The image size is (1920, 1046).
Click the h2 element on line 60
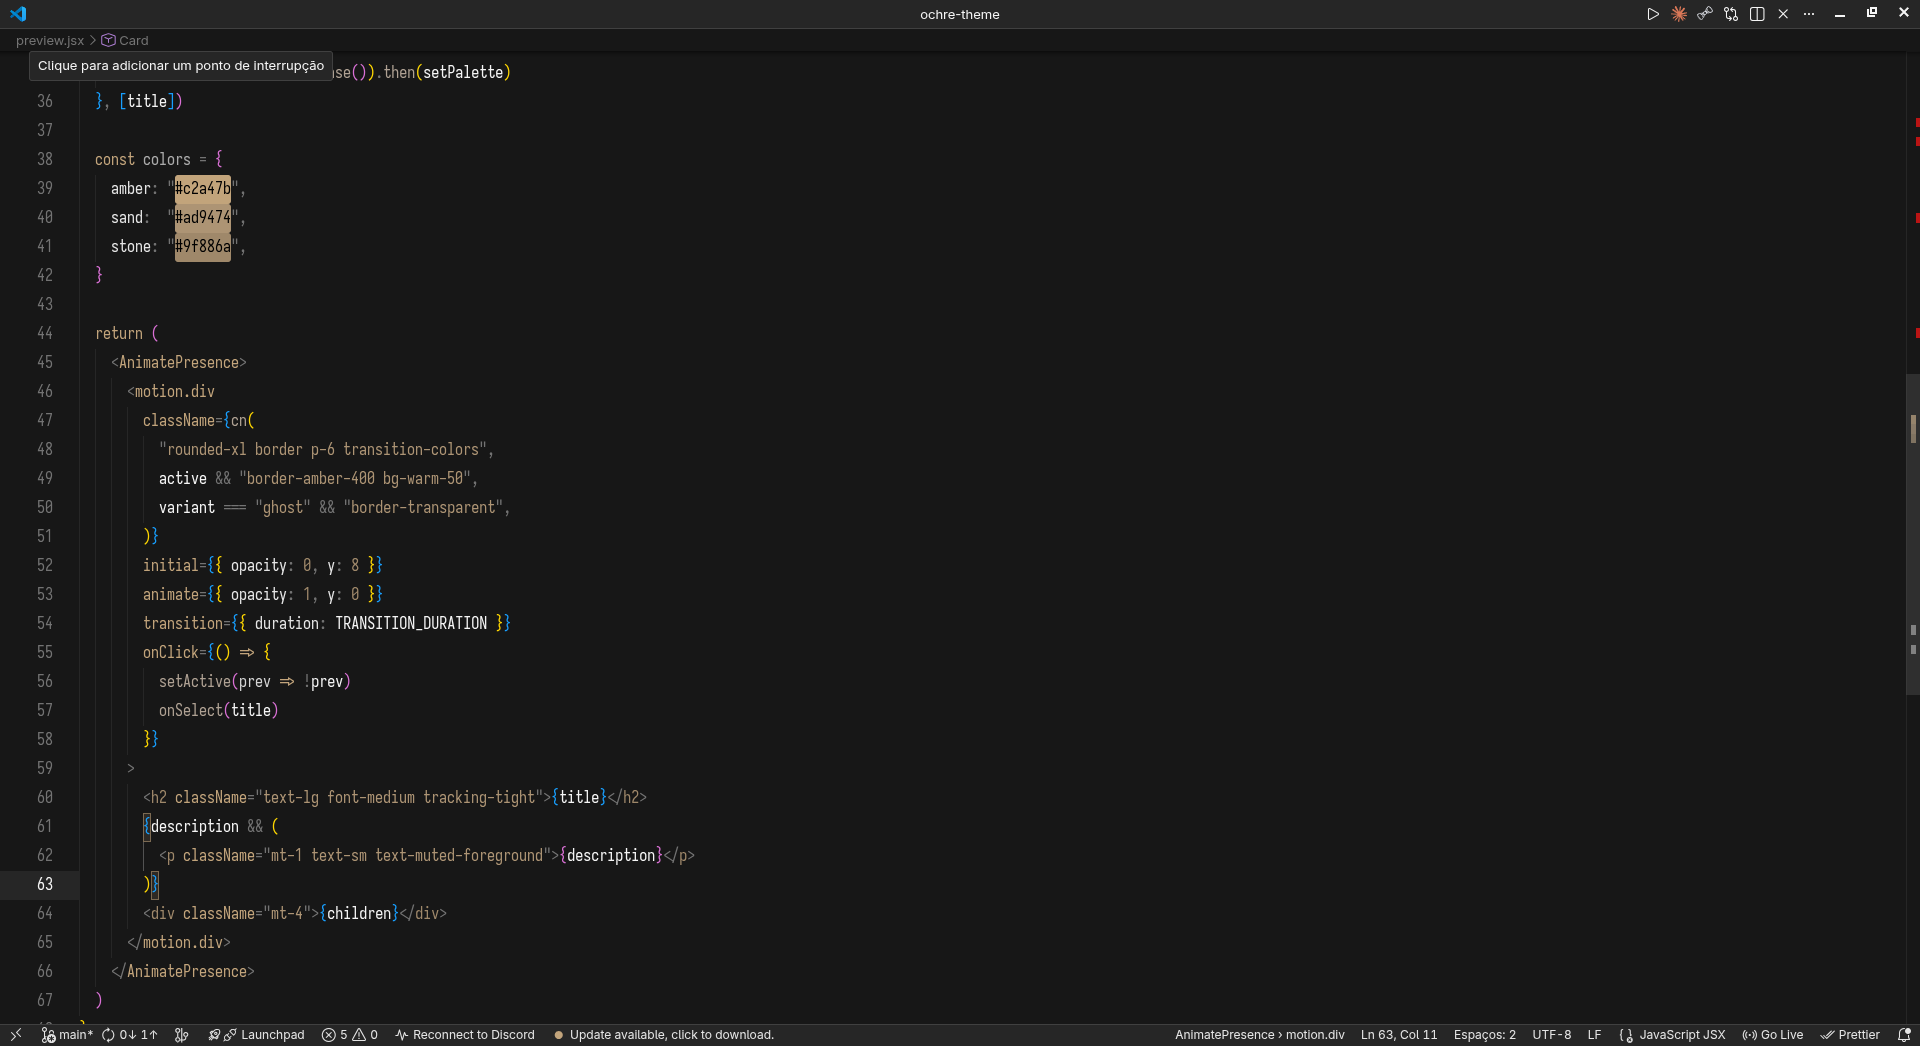pyautogui.click(x=395, y=797)
